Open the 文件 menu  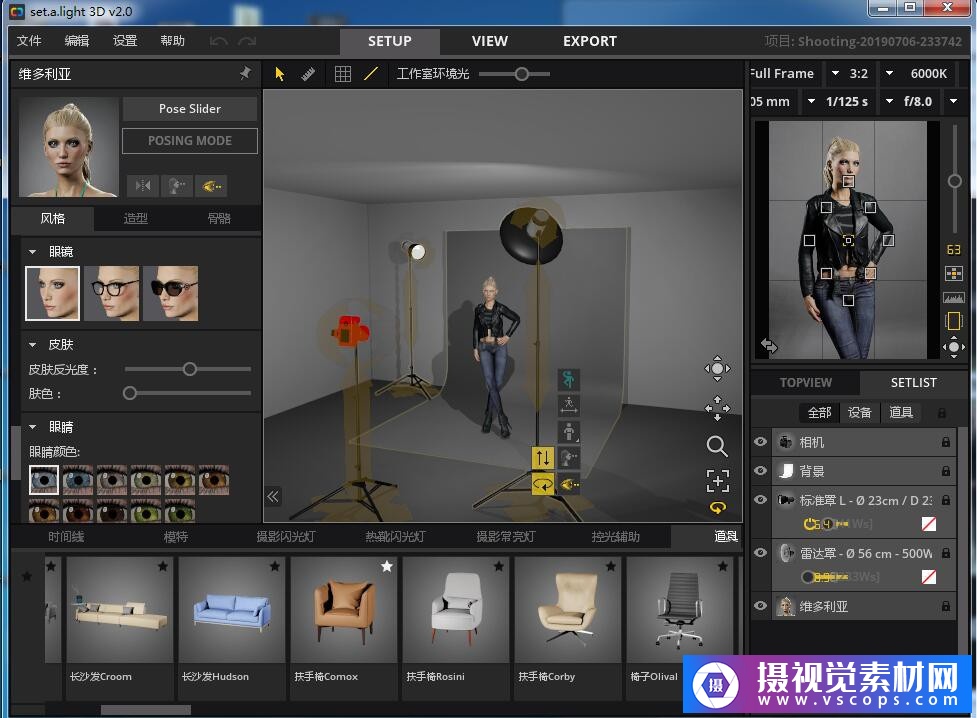click(x=29, y=41)
